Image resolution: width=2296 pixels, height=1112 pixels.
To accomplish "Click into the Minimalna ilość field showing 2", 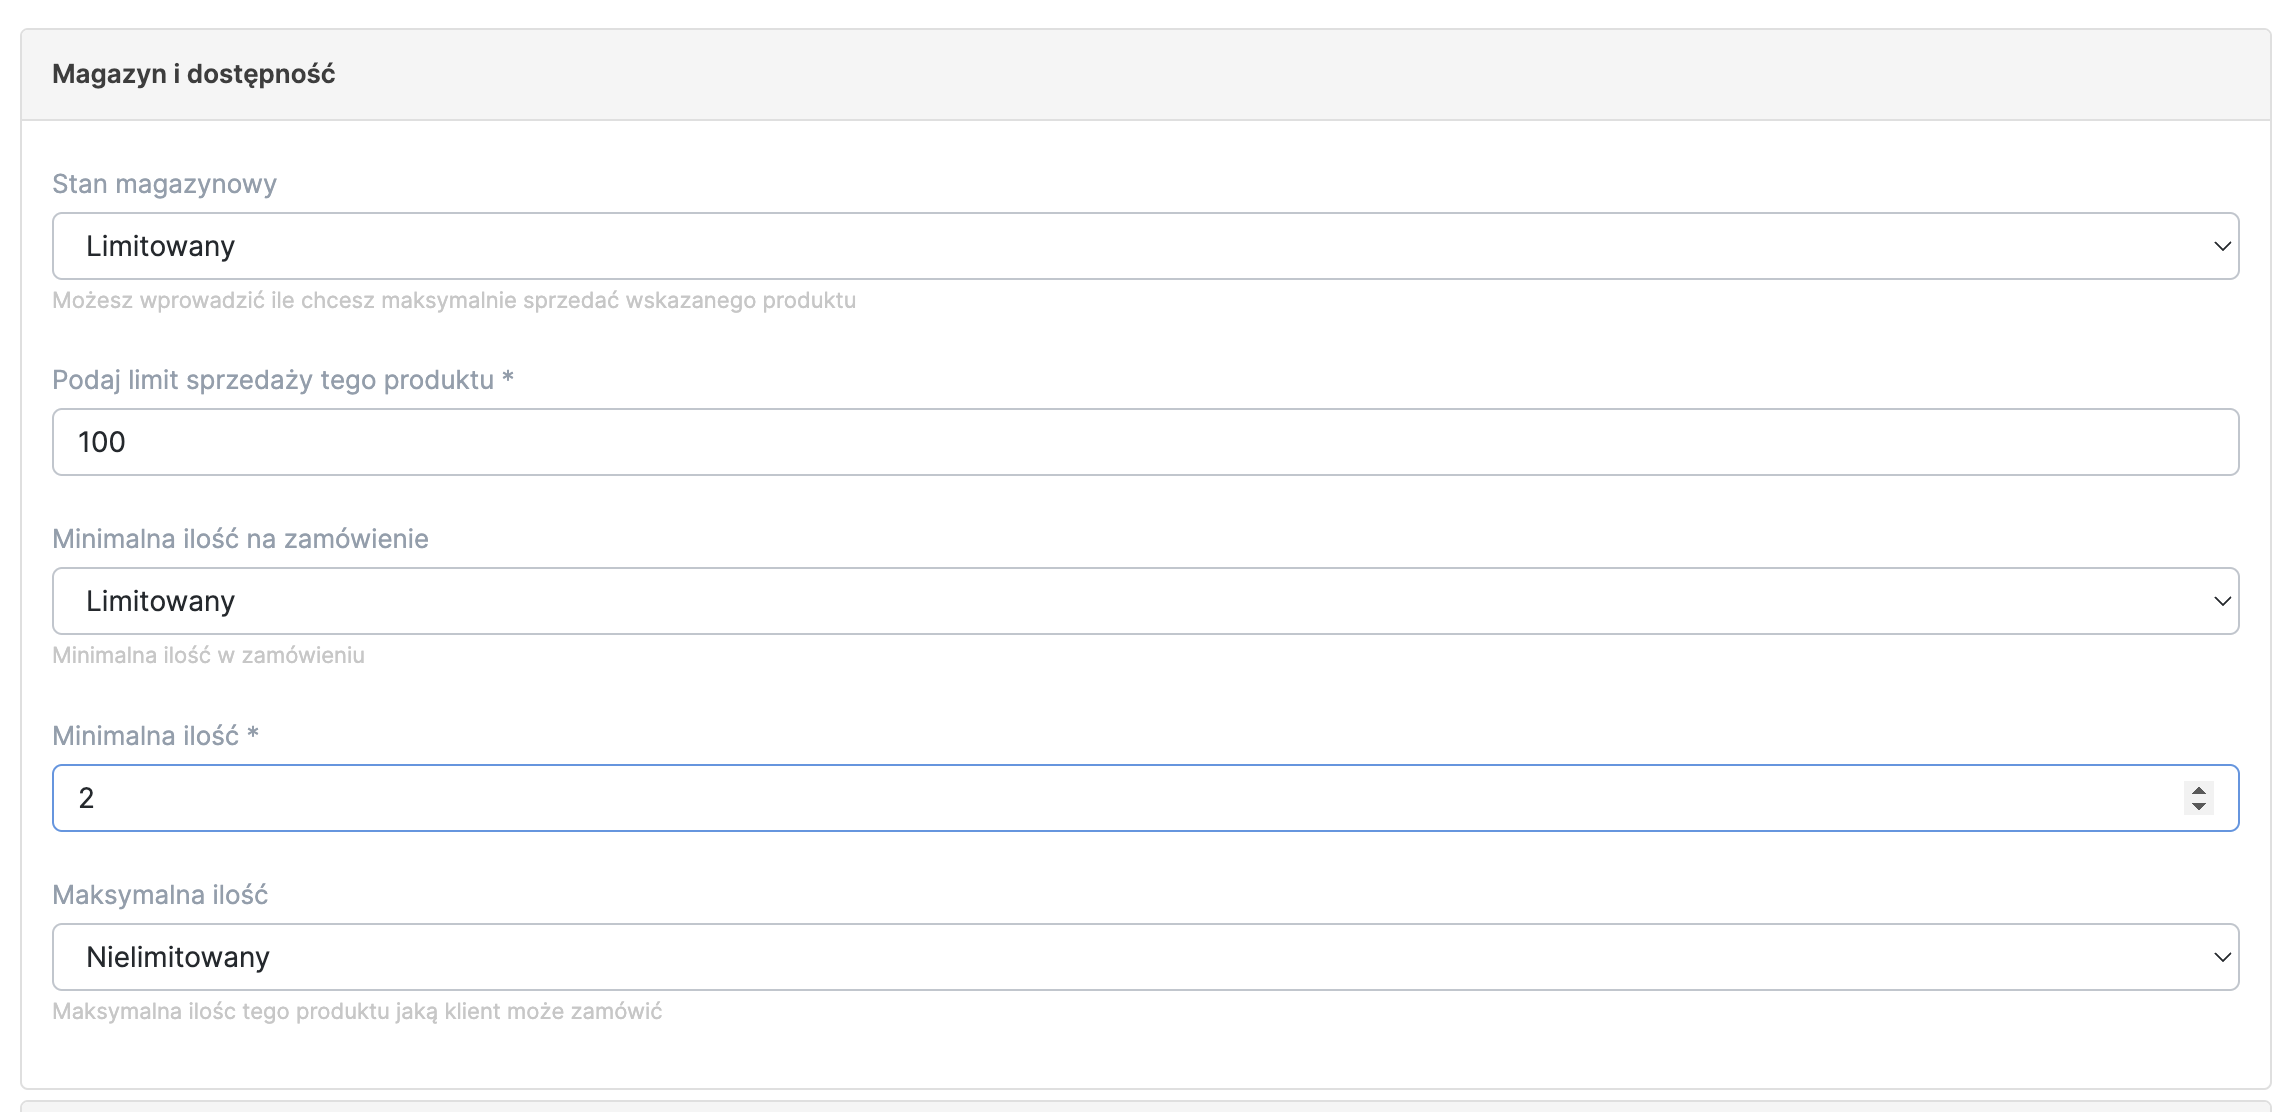I will coord(1100,798).
